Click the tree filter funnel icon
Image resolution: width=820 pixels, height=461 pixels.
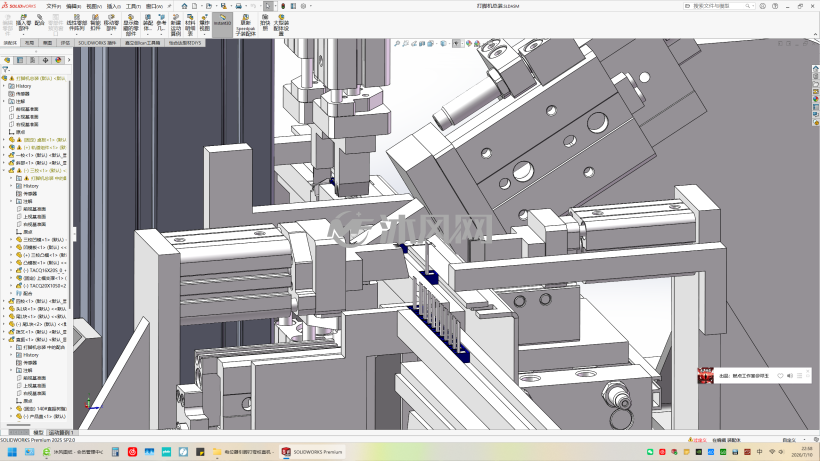(6, 69)
